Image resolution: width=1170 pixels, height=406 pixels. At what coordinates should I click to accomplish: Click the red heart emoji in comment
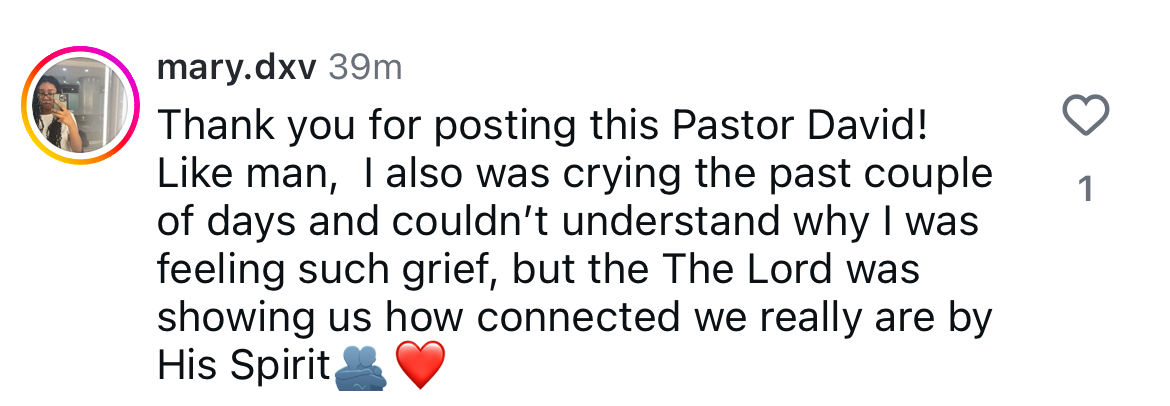420,367
